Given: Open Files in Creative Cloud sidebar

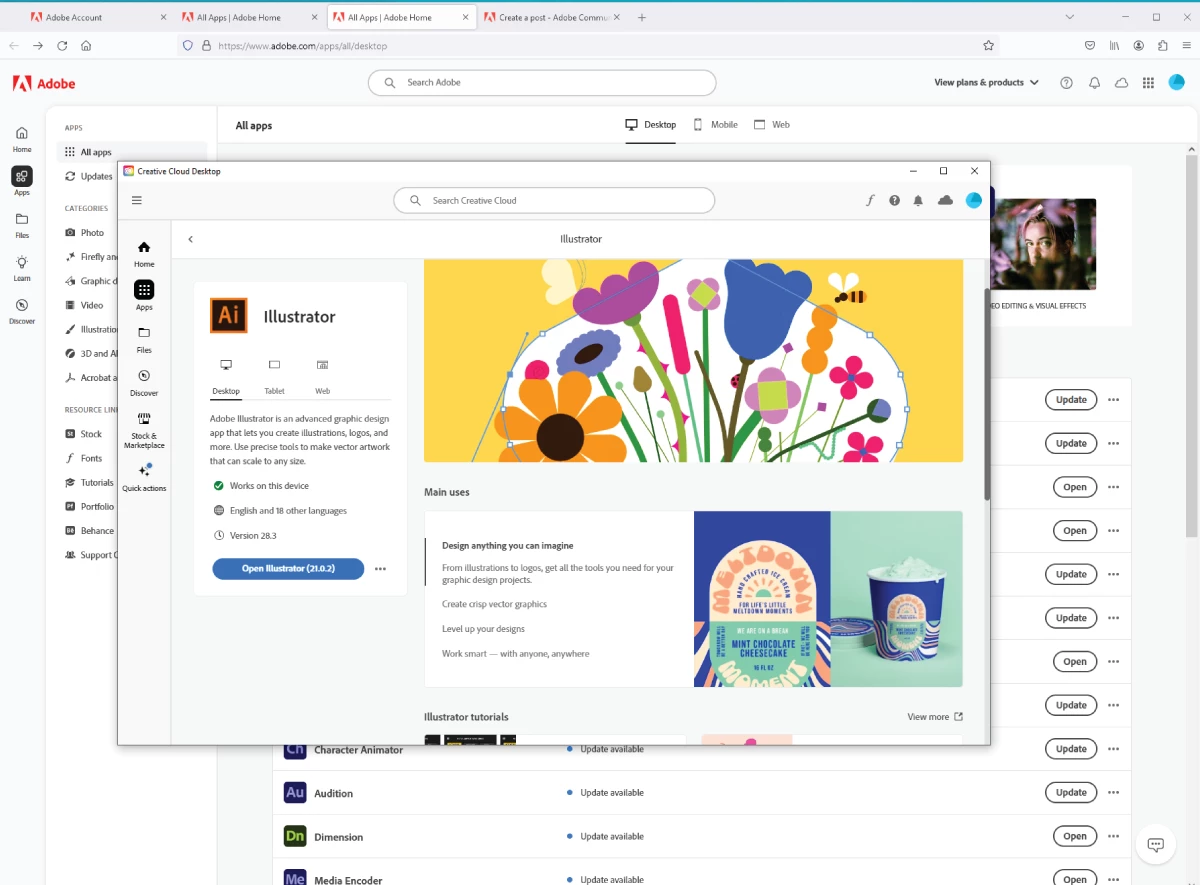Looking at the screenshot, I should pos(144,340).
